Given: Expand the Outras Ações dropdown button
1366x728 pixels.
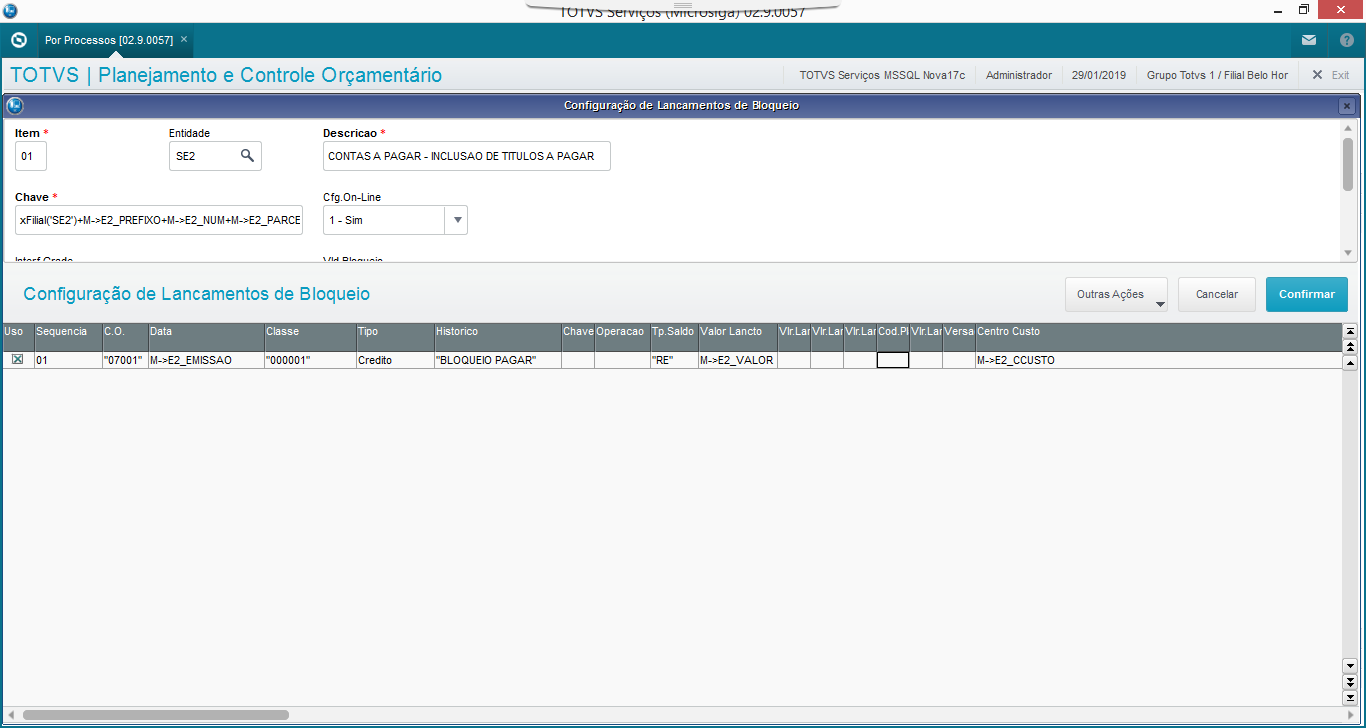Looking at the screenshot, I should (x=1116, y=294).
